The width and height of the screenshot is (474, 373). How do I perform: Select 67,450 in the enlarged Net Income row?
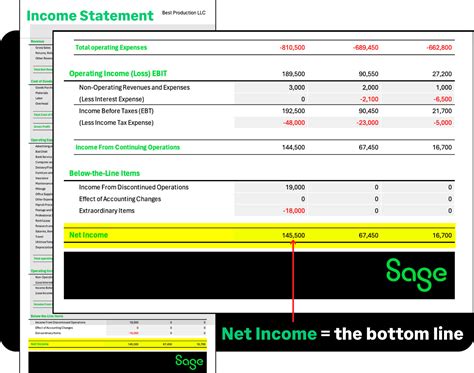click(x=368, y=235)
